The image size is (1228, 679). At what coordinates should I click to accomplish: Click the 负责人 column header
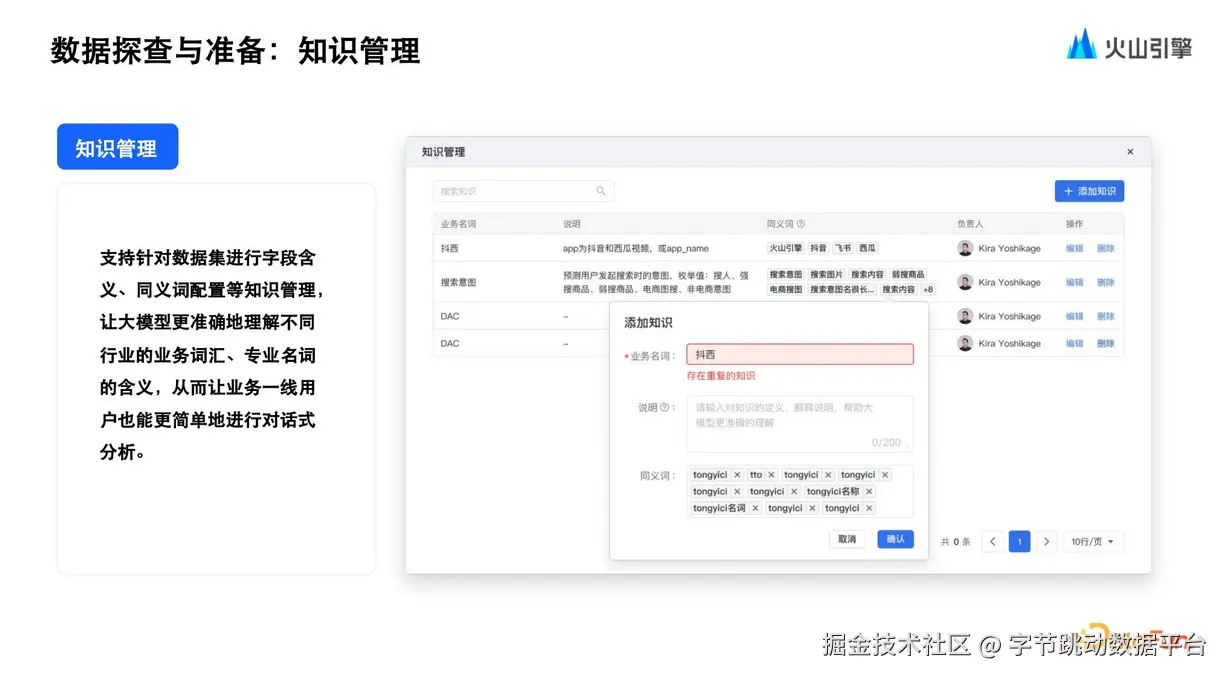click(970, 224)
